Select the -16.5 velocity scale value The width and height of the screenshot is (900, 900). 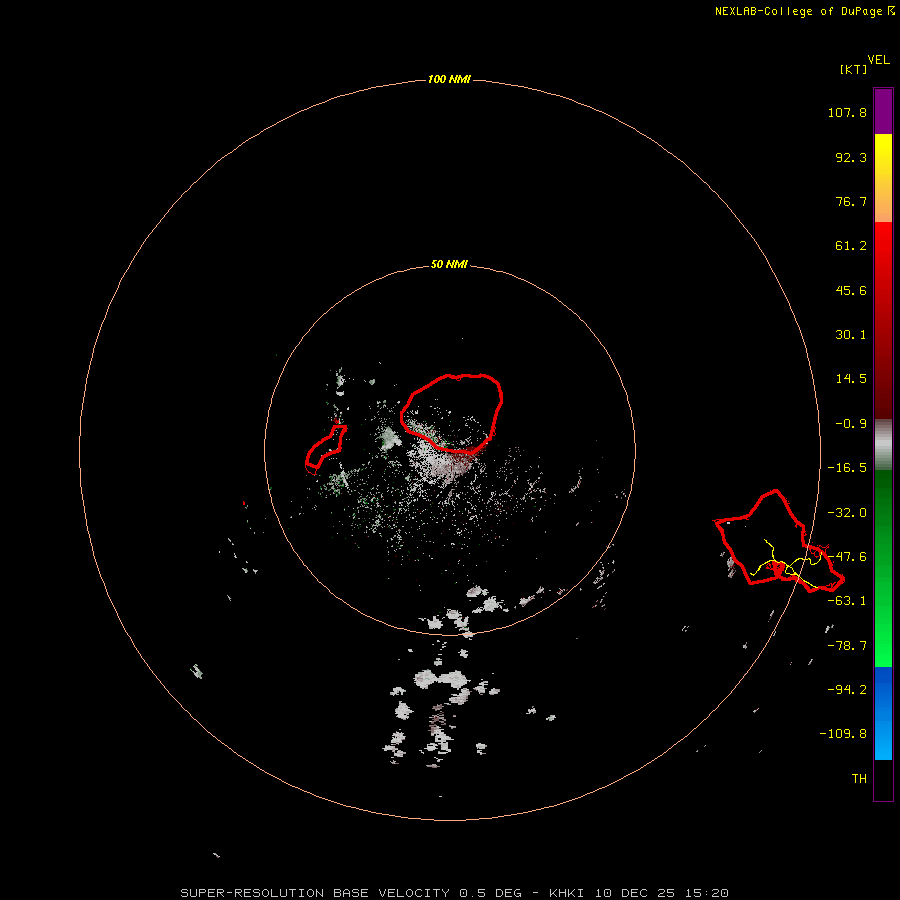point(847,468)
